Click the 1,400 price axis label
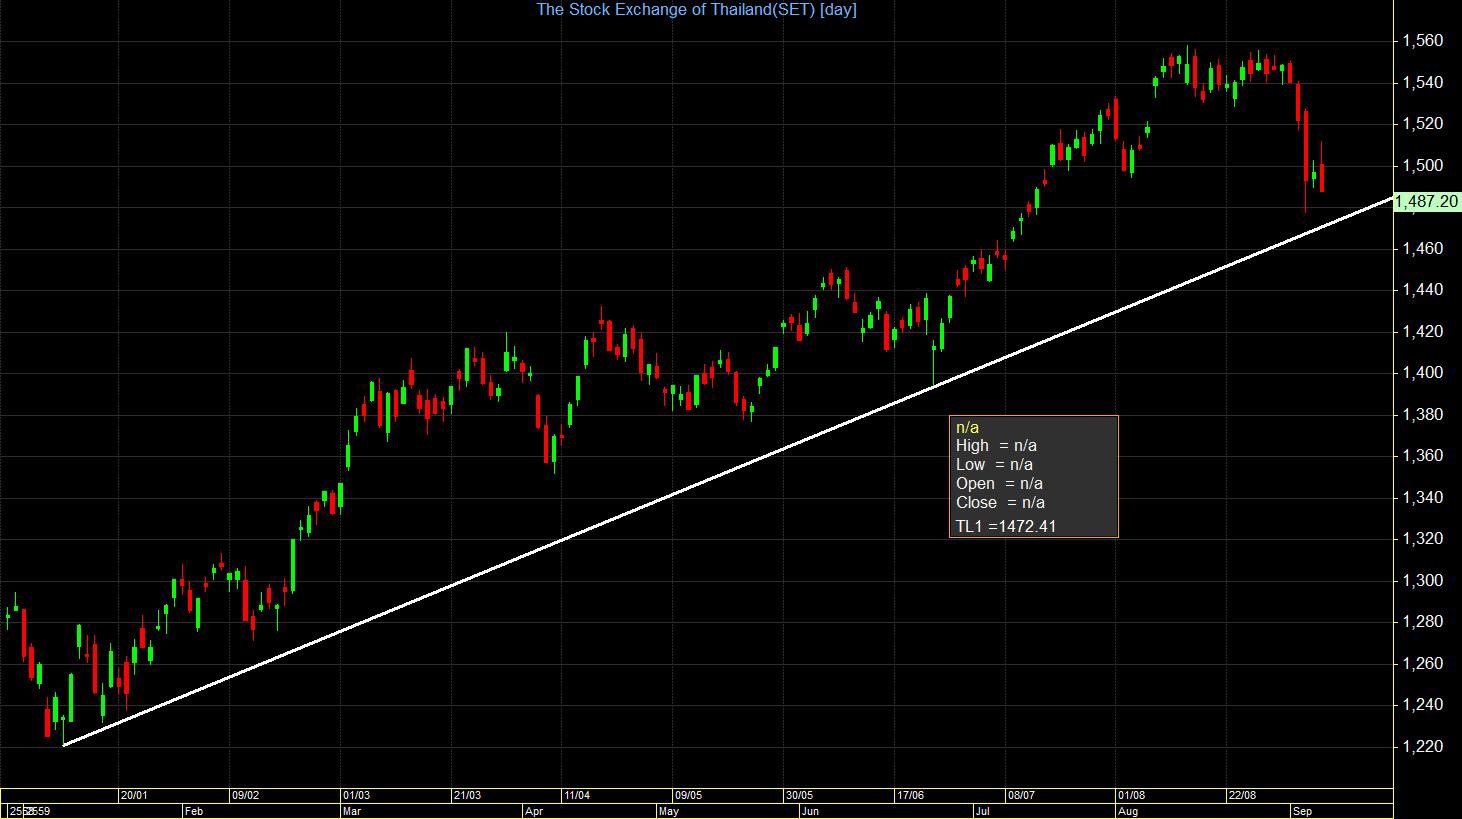 [x=1422, y=373]
